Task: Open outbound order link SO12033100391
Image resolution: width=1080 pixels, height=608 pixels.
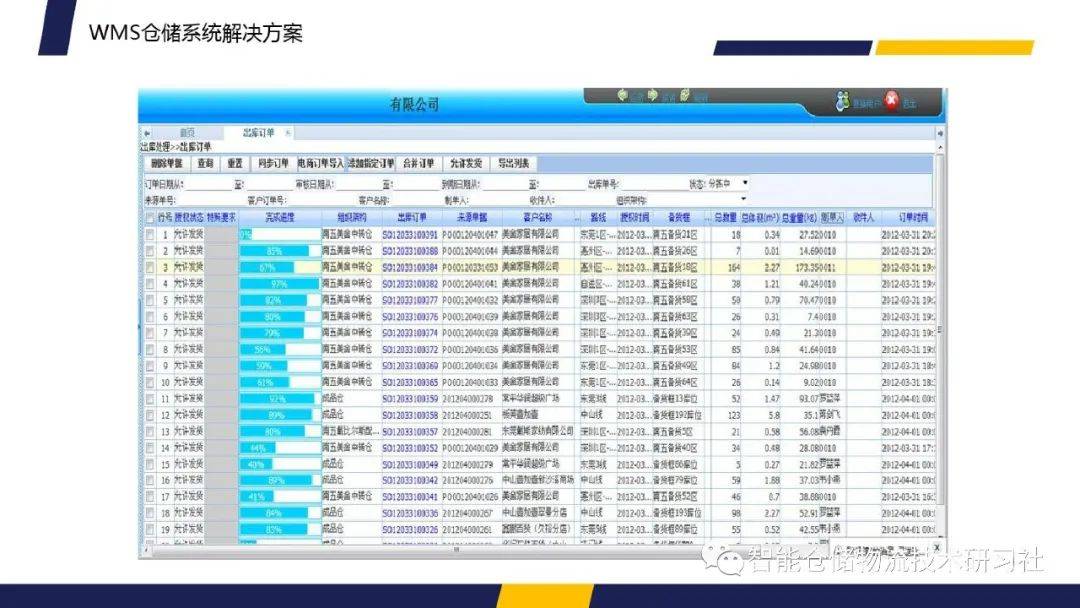Action: point(410,235)
